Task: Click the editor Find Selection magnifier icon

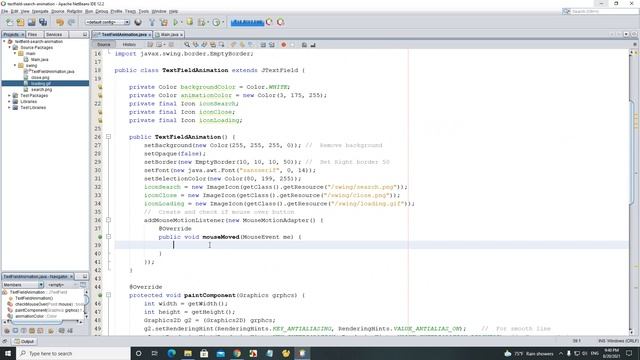Action: [187, 44]
